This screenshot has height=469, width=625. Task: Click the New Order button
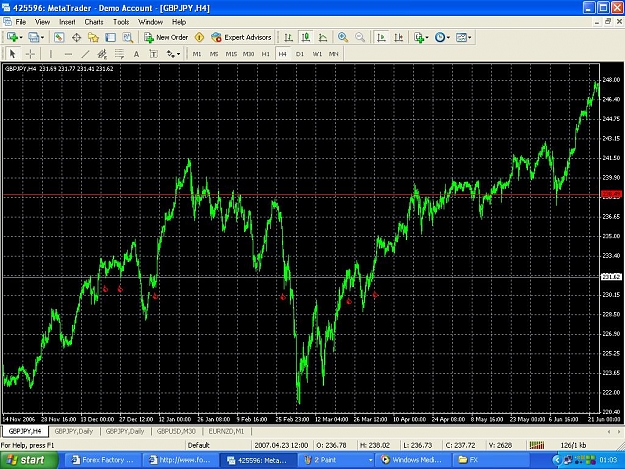[166, 37]
